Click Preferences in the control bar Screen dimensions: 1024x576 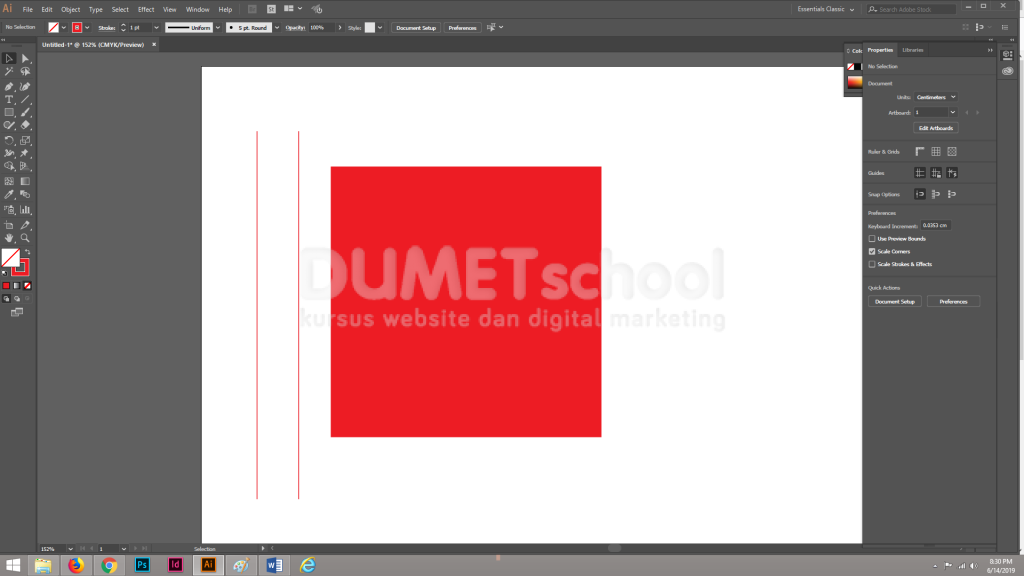pos(462,27)
